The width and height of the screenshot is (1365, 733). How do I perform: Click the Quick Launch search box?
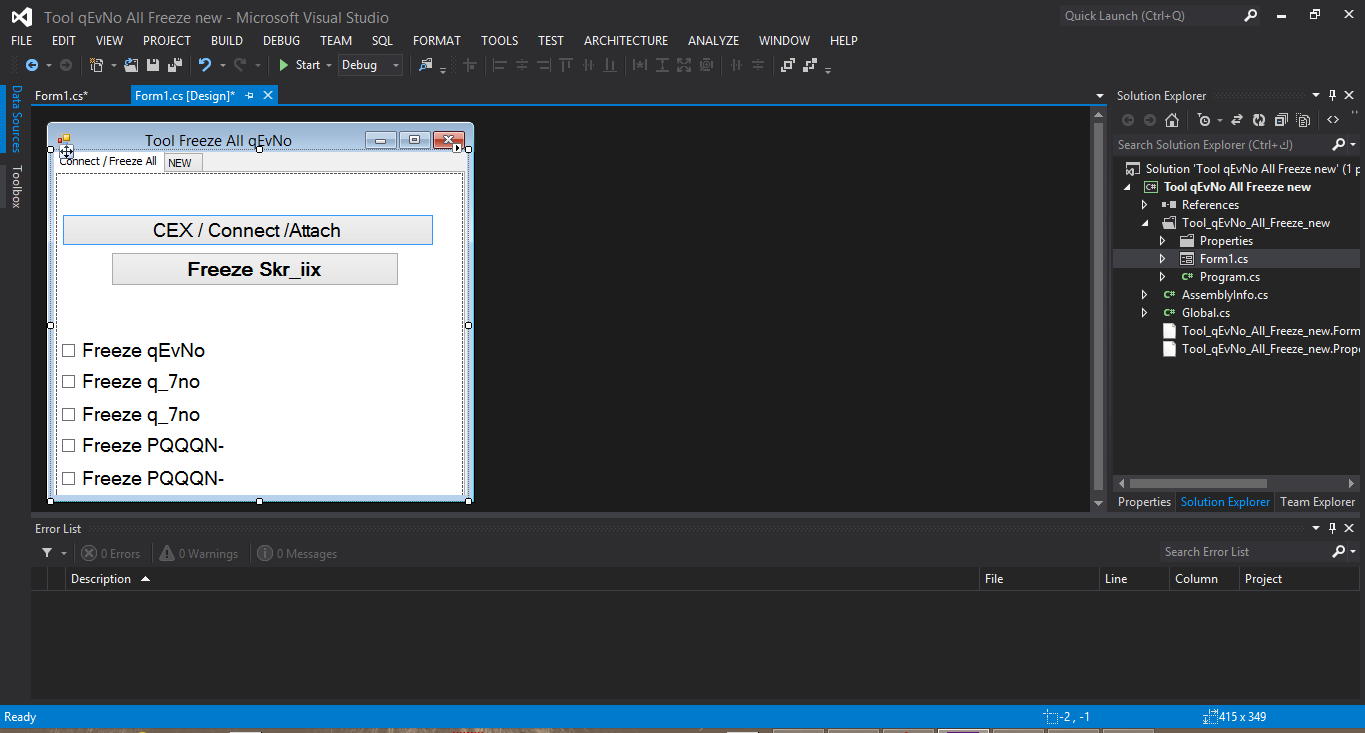1150,16
